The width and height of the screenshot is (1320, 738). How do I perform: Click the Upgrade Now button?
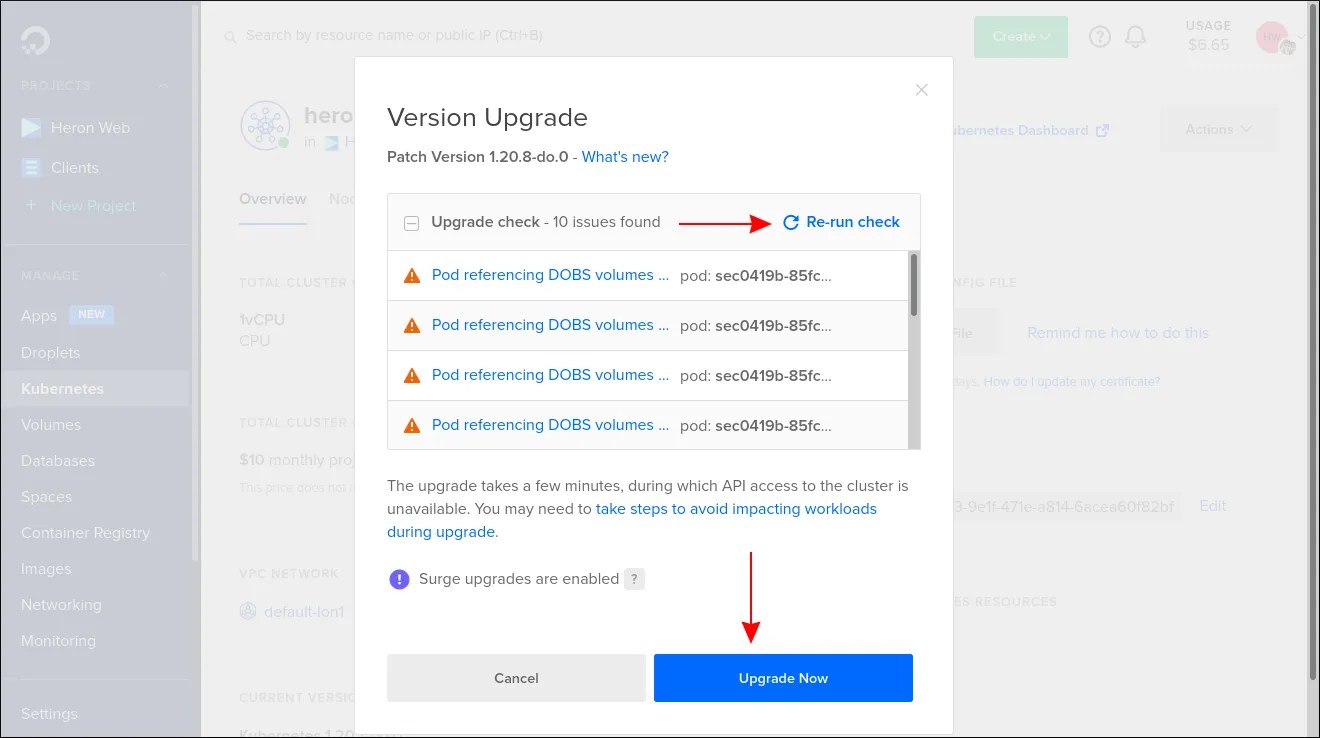click(783, 678)
